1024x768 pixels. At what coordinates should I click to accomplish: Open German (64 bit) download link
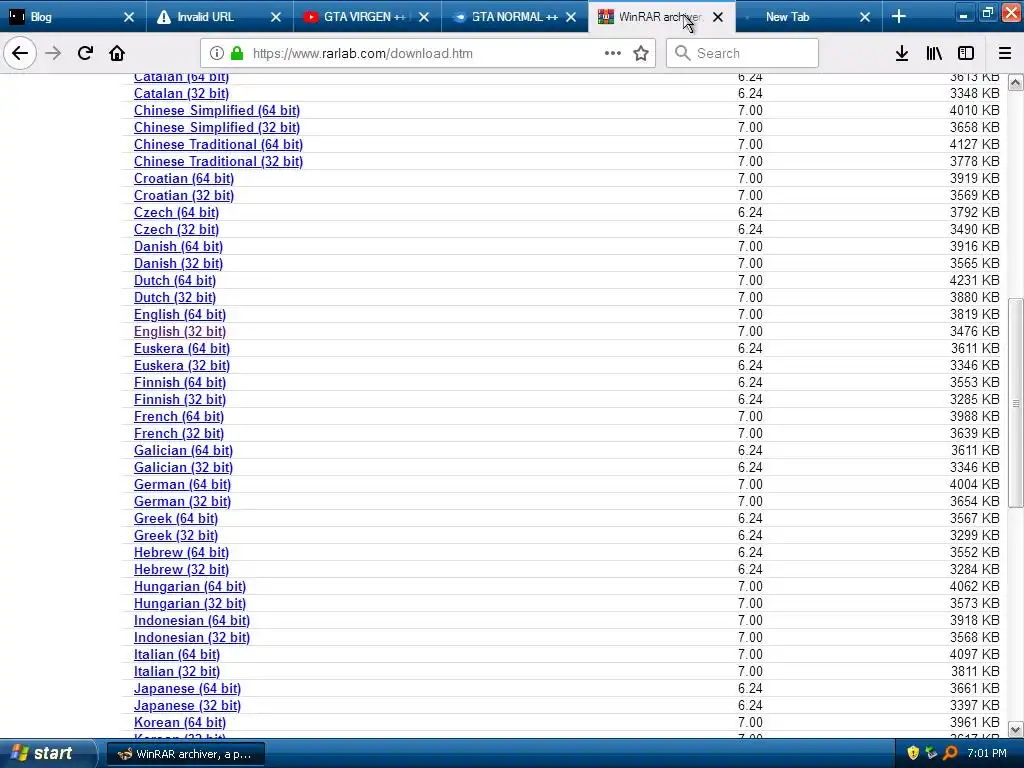pyautogui.click(x=182, y=484)
